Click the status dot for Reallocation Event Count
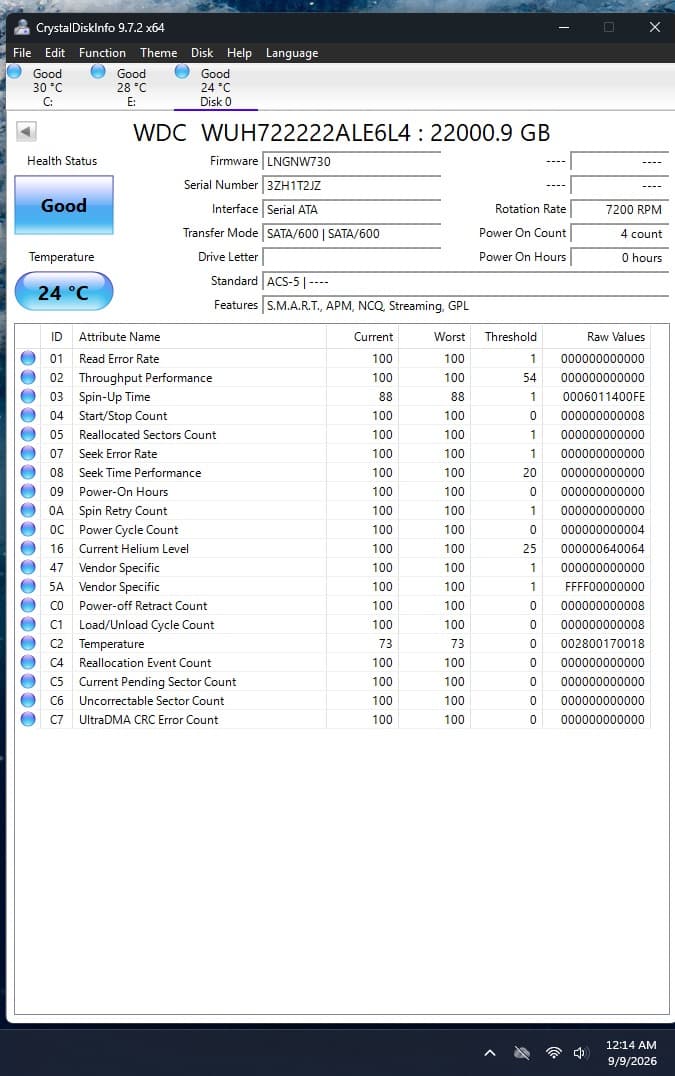The width and height of the screenshot is (675, 1076). pos(28,662)
